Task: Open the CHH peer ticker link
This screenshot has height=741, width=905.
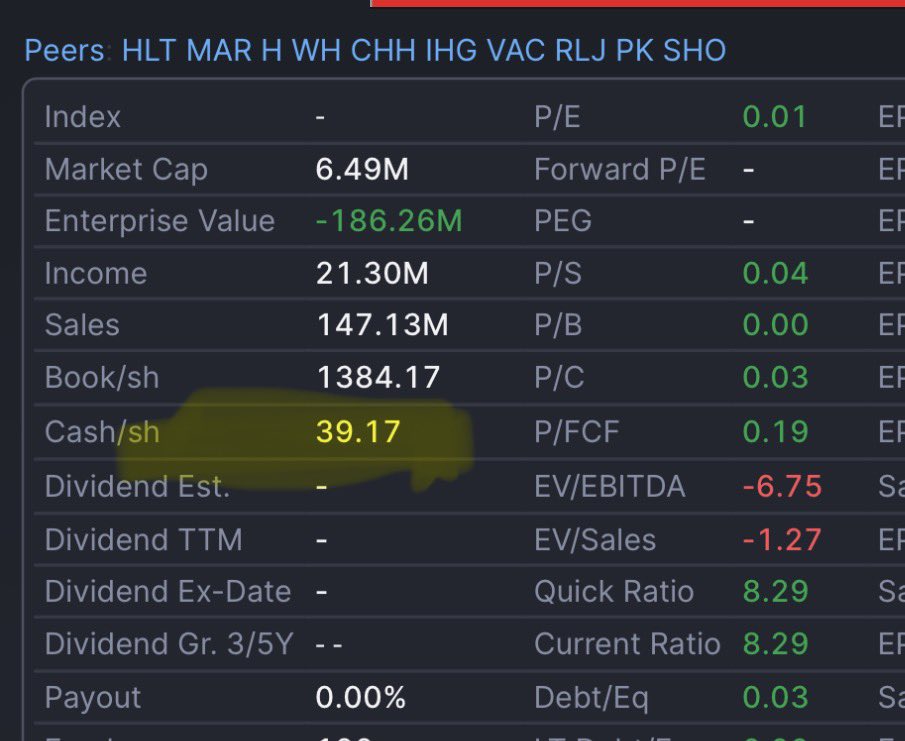Action: coord(383,50)
